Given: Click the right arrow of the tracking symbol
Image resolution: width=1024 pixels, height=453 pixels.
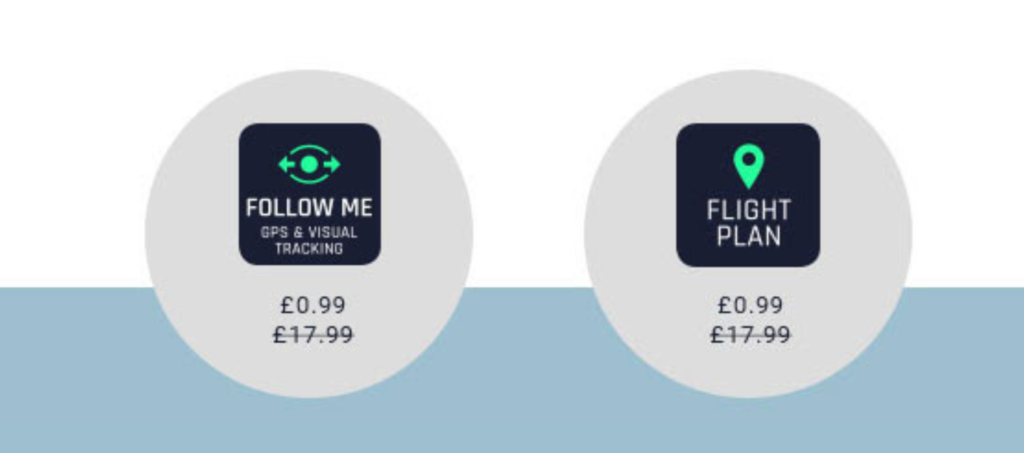Looking at the screenshot, I should (333, 163).
